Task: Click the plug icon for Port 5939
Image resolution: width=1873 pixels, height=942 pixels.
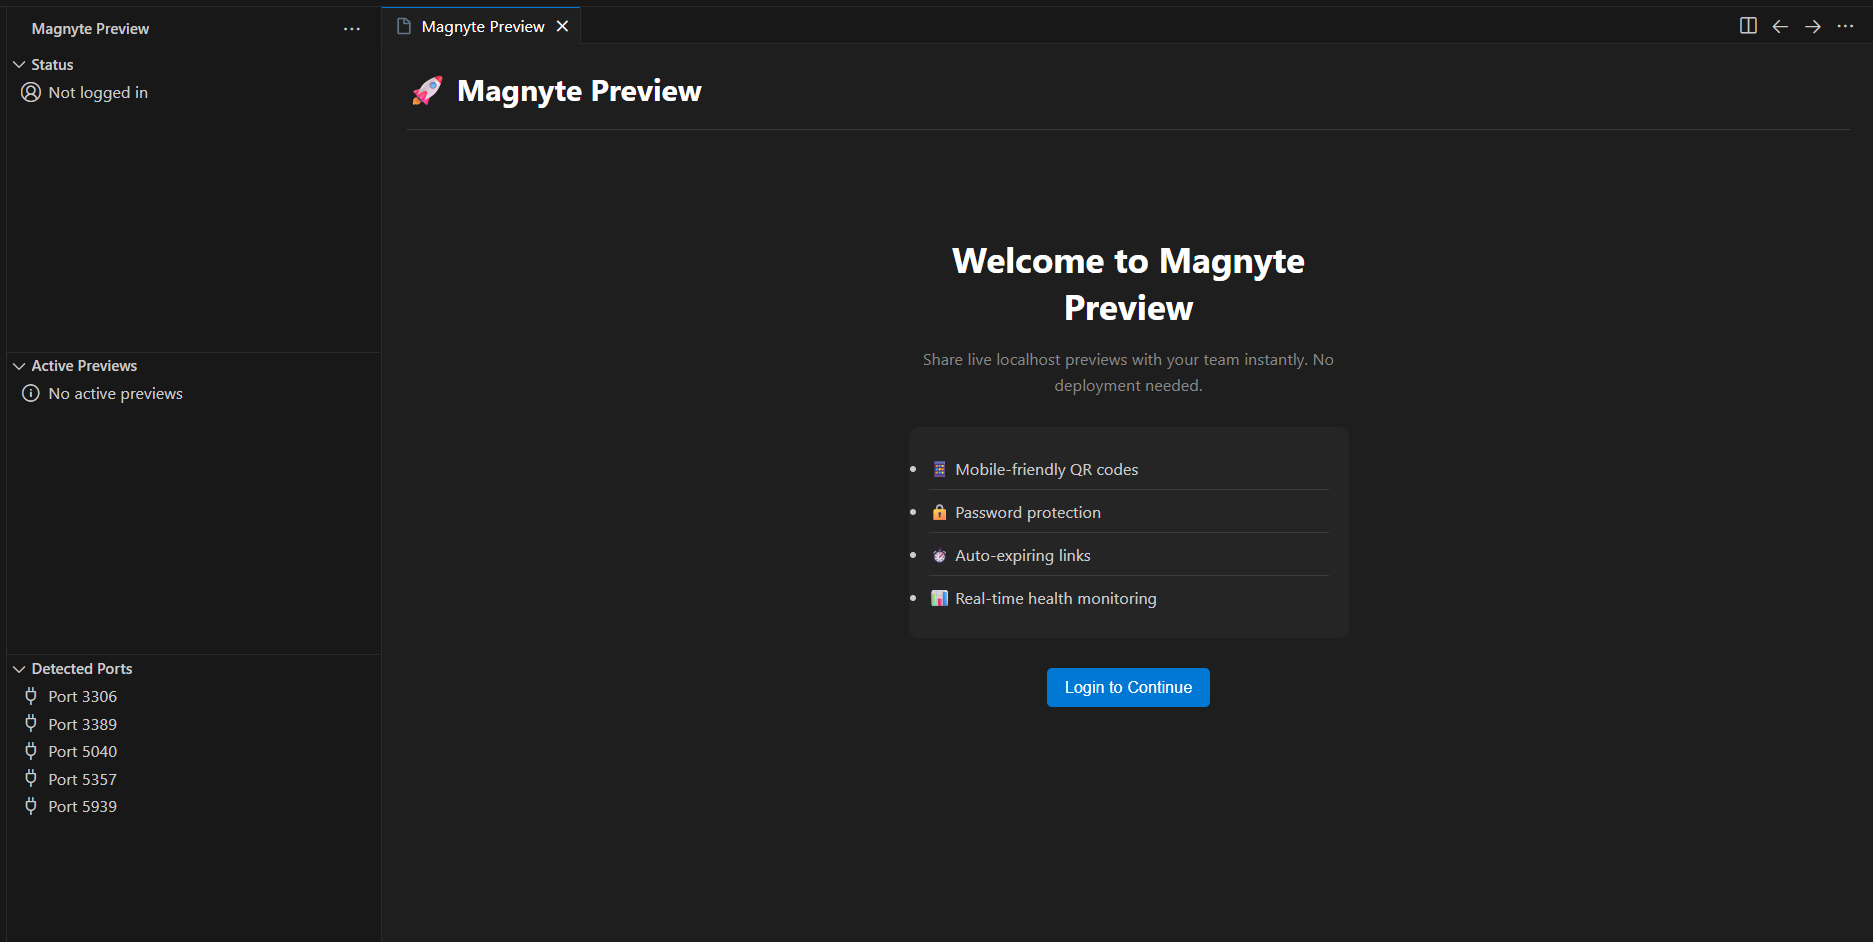Action: coord(31,806)
